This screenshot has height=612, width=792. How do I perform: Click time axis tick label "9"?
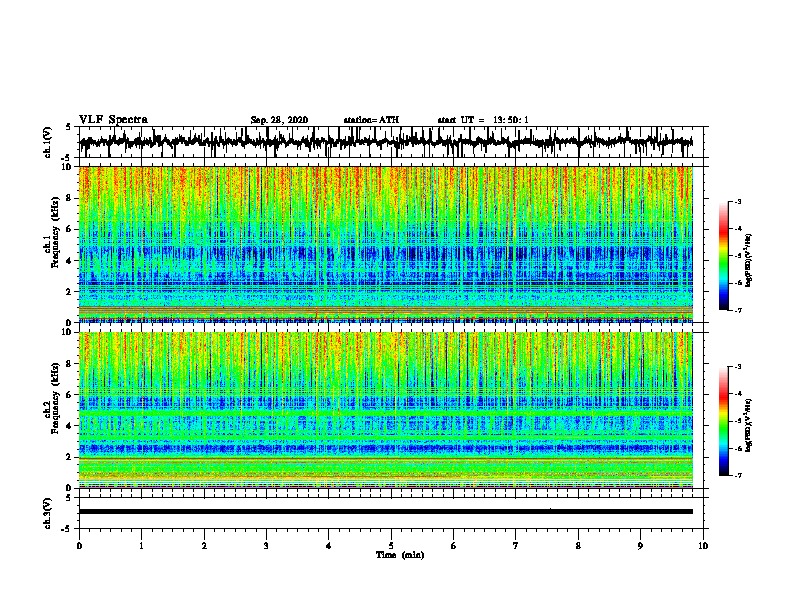[640, 546]
